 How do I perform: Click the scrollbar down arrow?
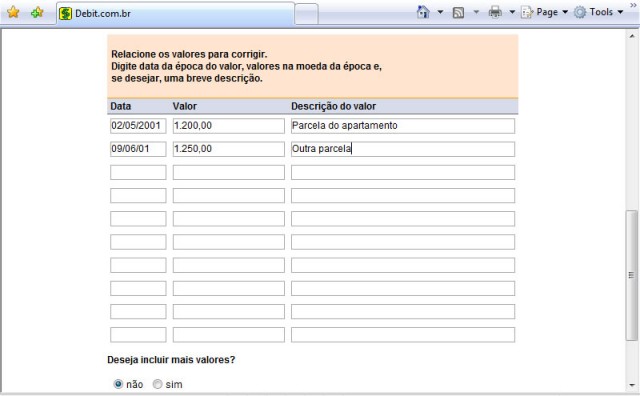(x=631, y=385)
